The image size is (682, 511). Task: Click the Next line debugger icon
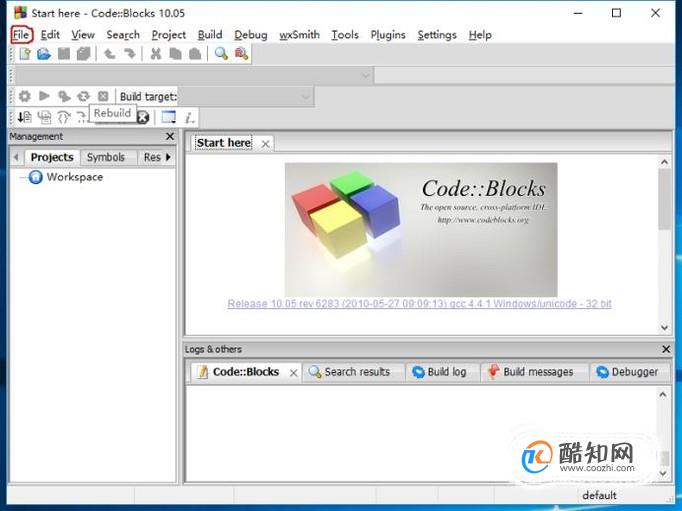(x=44, y=117)
